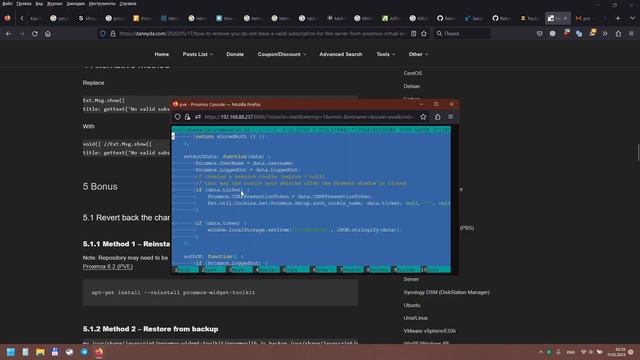Image resolution: width=640 pixels, height=360 pixels.
Task: Click the Поиск search field
Action: click(463, 34)
